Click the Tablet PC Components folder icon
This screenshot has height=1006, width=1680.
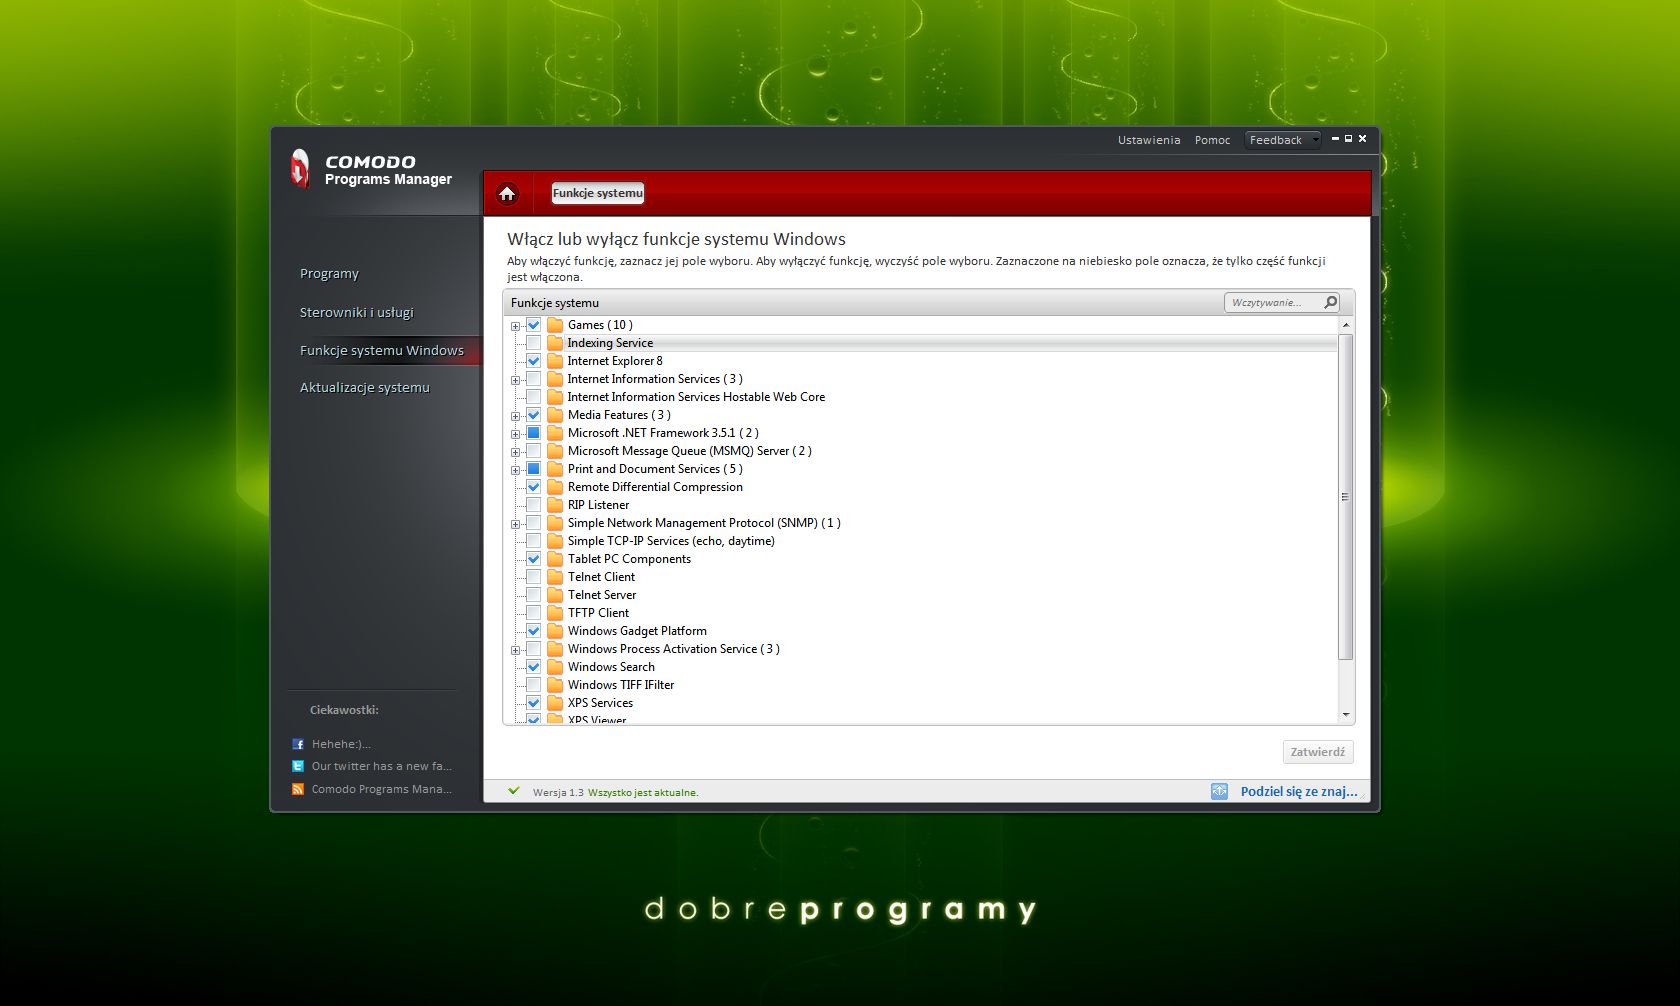[555, 559]
